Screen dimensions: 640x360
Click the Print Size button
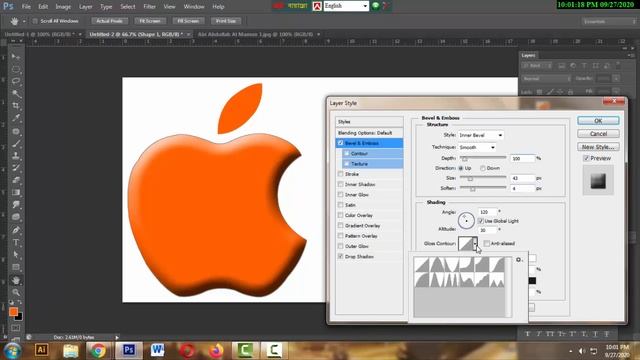coord(226,21)
